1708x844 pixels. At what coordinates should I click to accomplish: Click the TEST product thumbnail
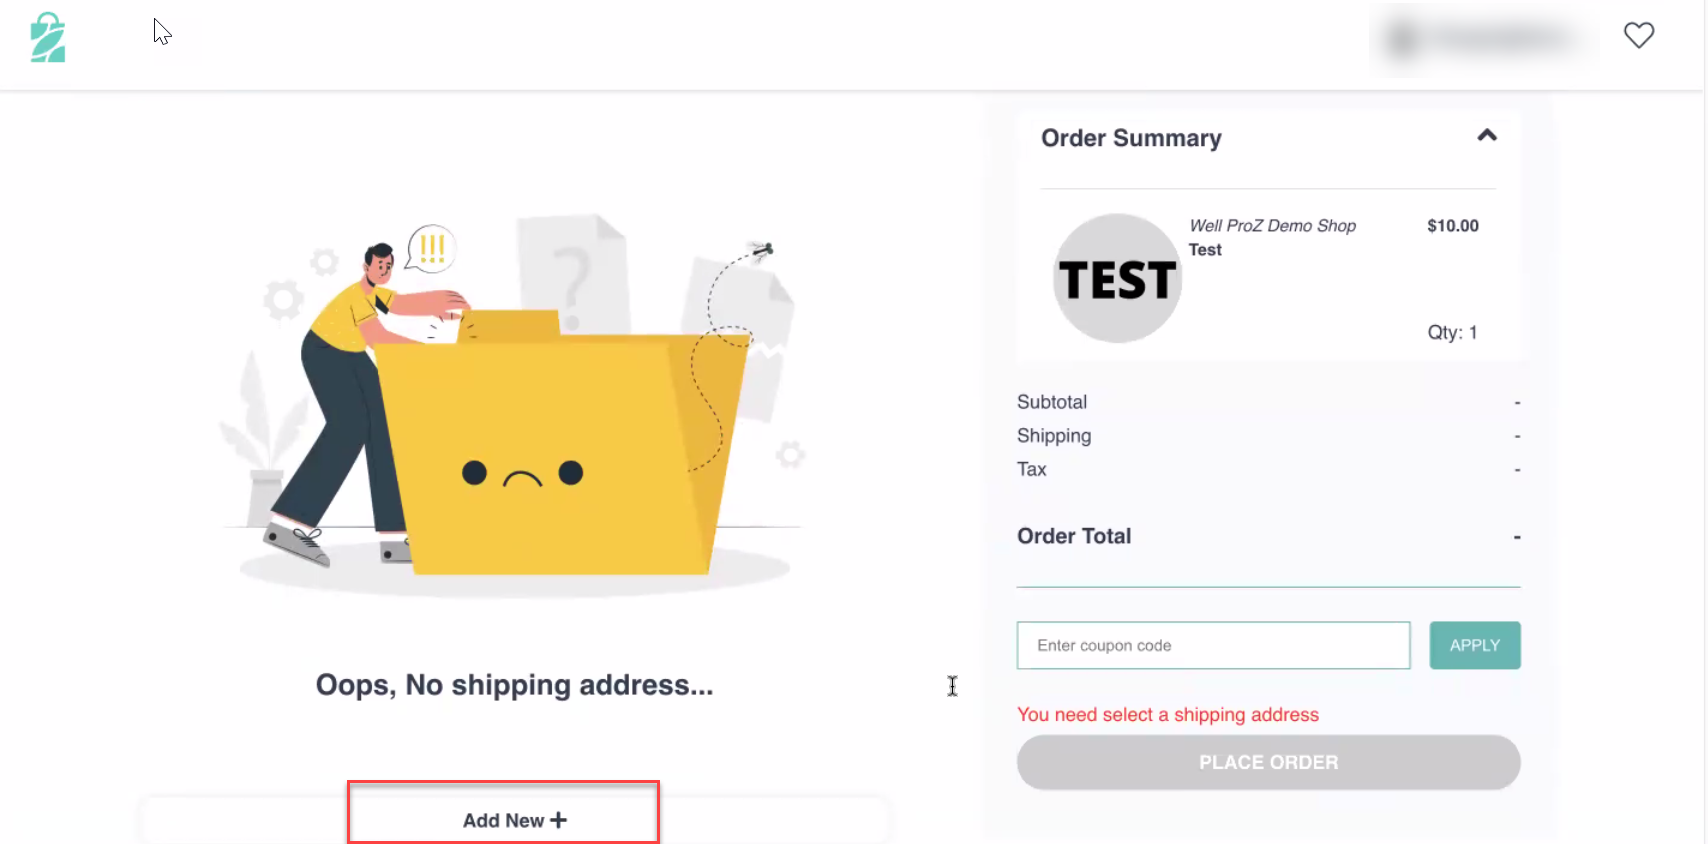[x=1117, y=278]
